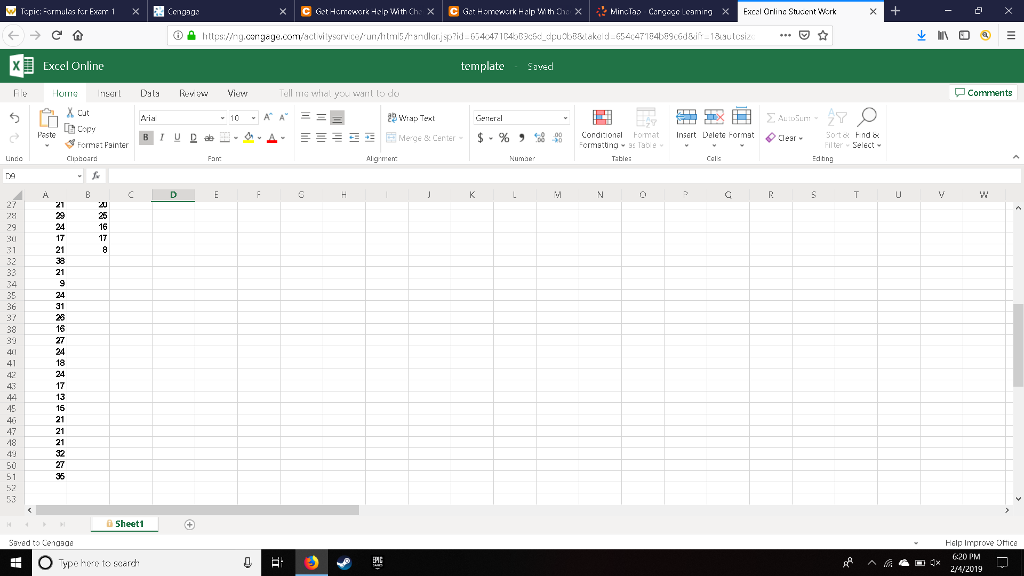The image size is (1024, 576).
Task: Align text left in the cell
Action: 306,138
